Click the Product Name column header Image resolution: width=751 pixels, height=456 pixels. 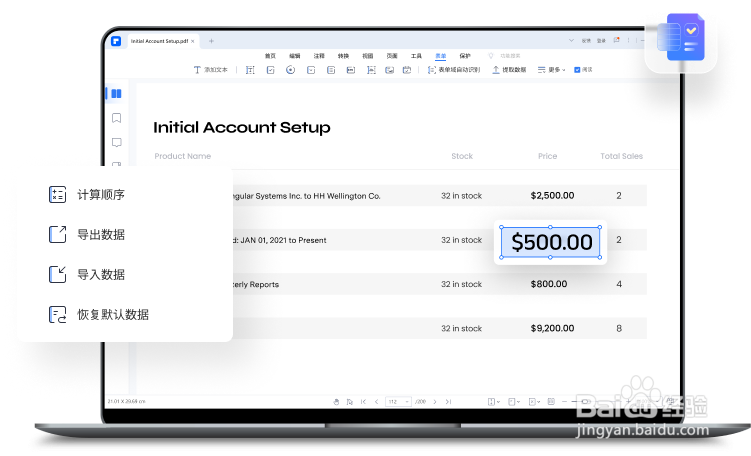pos(182,156)
